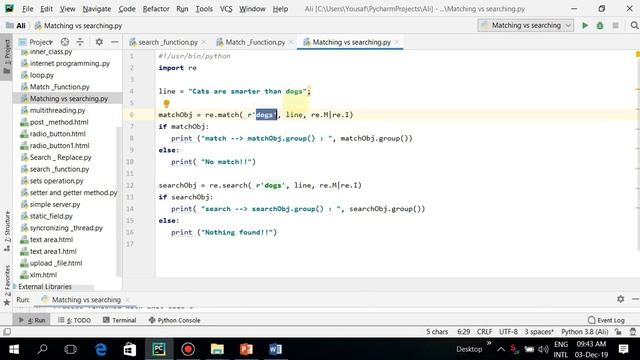Click the lock read-only icon in status bar
The image size is (640, 360).
point(619,332)
